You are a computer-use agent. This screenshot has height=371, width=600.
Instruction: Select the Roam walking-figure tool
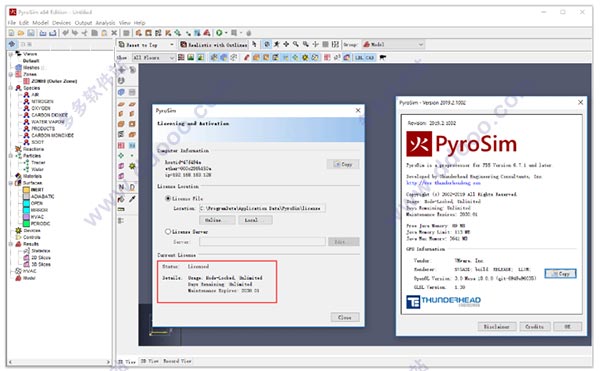tap(276, 44)
